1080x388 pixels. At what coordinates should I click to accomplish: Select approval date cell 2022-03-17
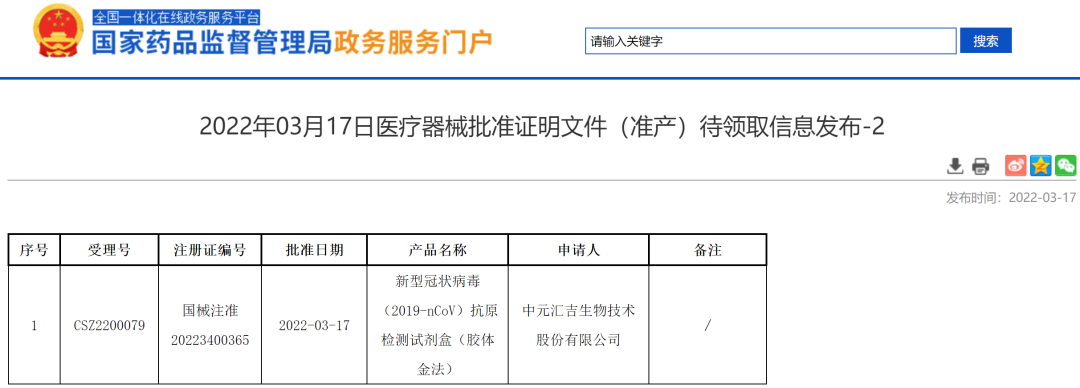tap(314, 325)
